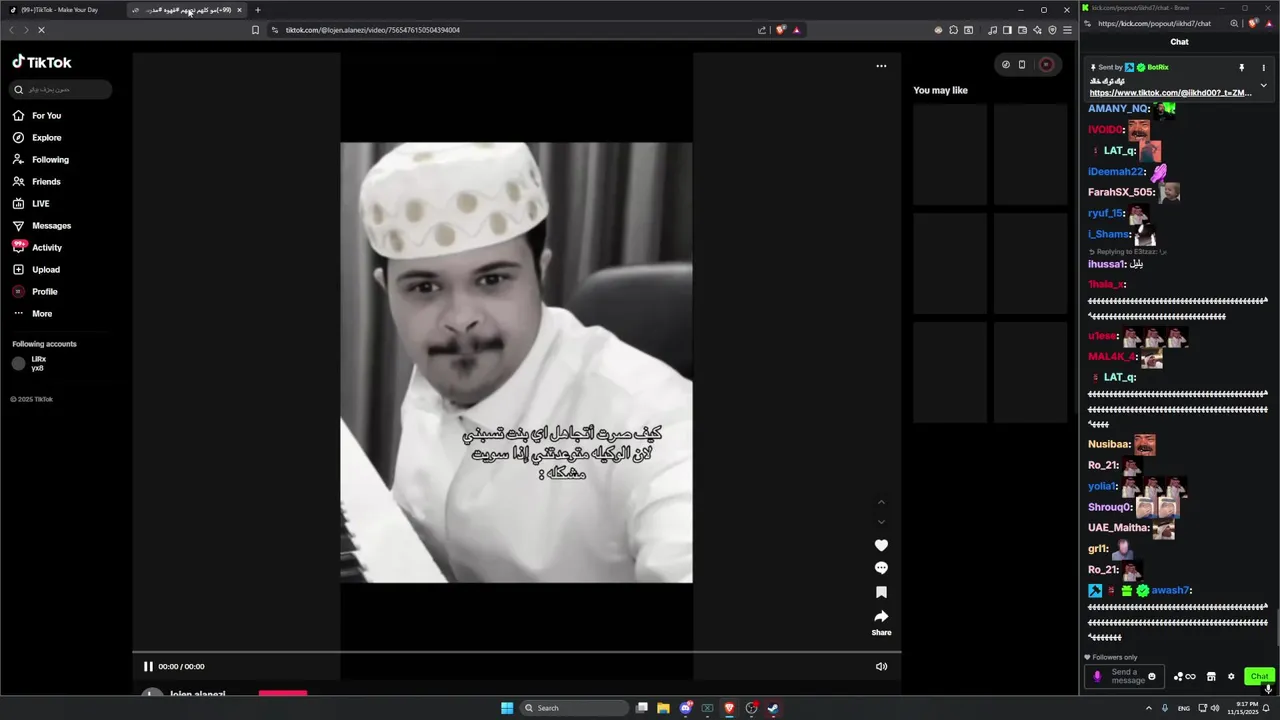Screen dimensions: 1280x720
Task: Open the Kick shop storefront icon
Action: [1211, 677]
